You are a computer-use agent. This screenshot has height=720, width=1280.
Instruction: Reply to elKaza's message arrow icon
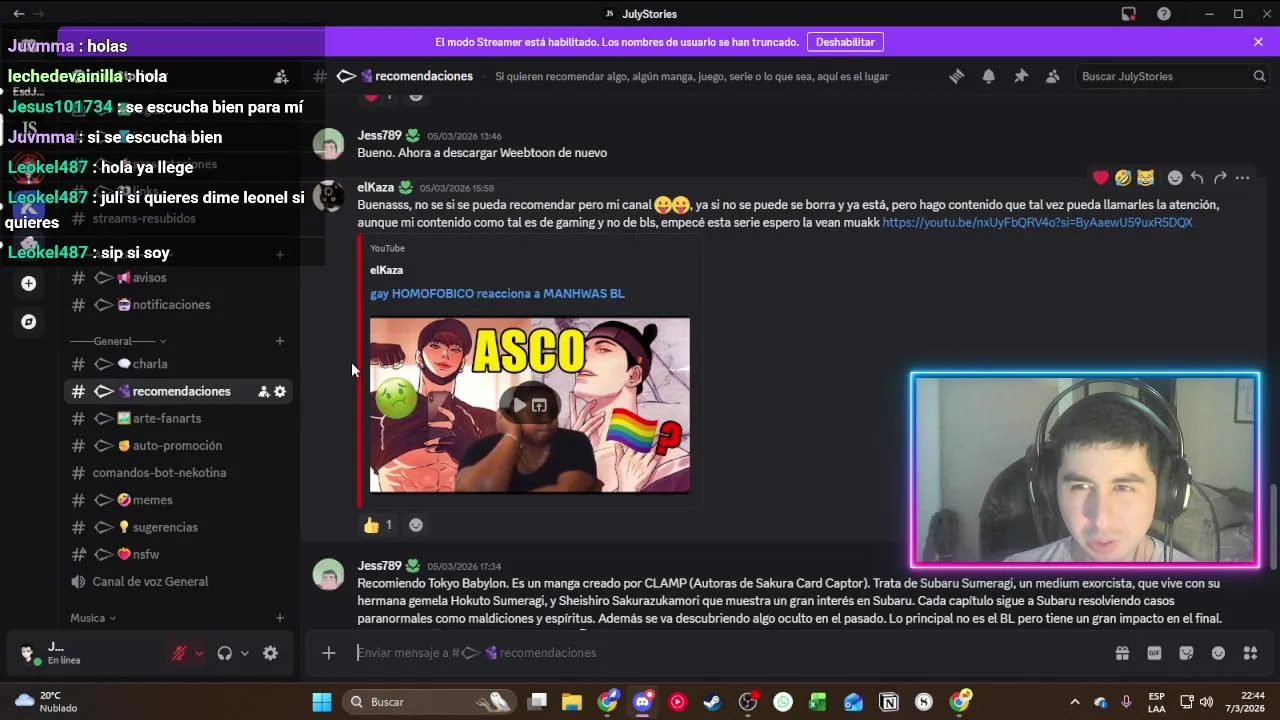pyautogui.click(x=1197, y=177)
